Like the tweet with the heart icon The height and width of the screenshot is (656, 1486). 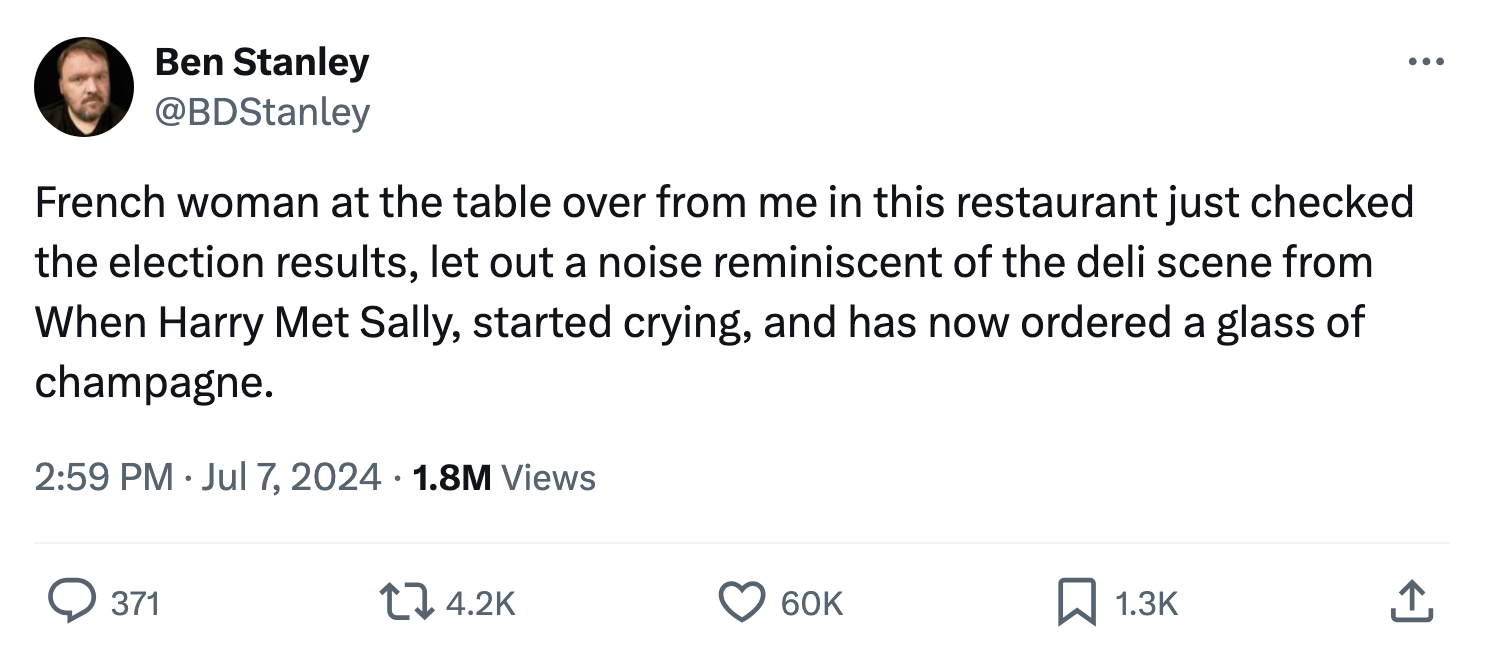(x=742, y=602)
